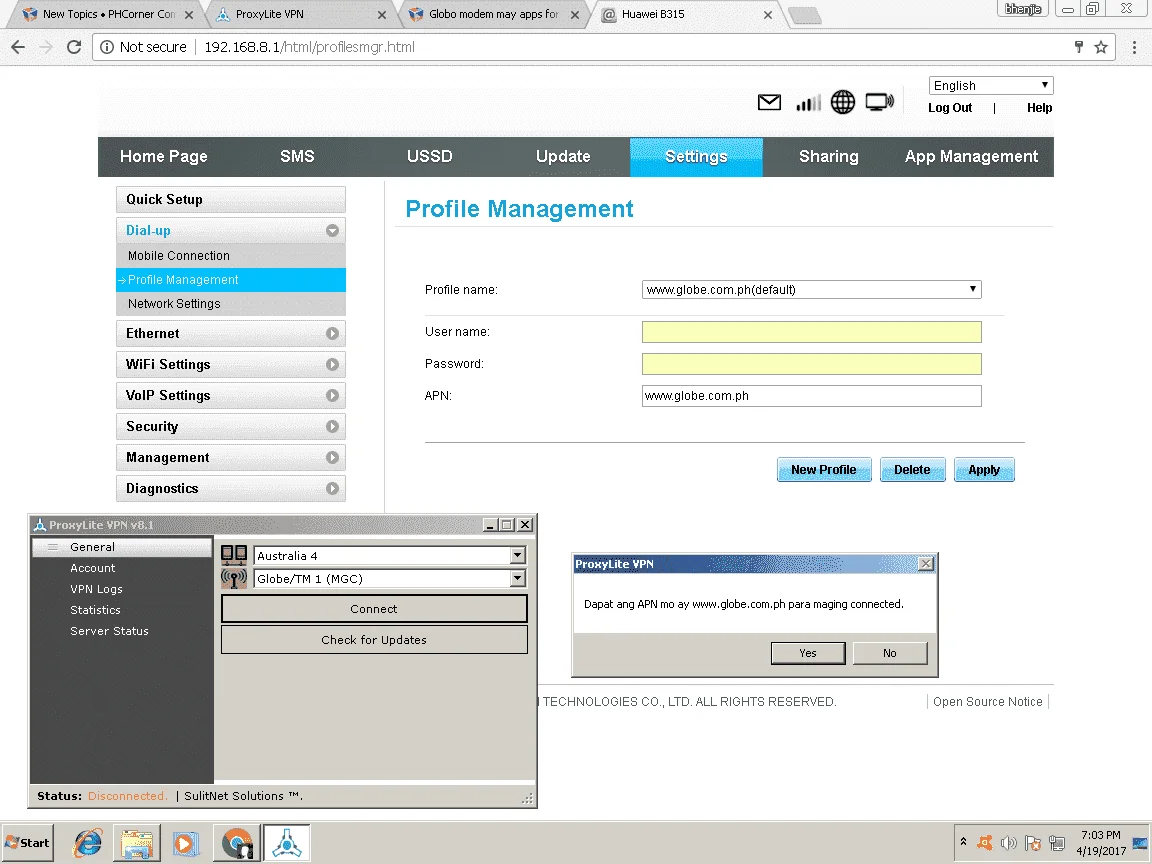The image size is (1152, 864).
Task: Open the English language dropdown
Action: click(x=990, y=85)
